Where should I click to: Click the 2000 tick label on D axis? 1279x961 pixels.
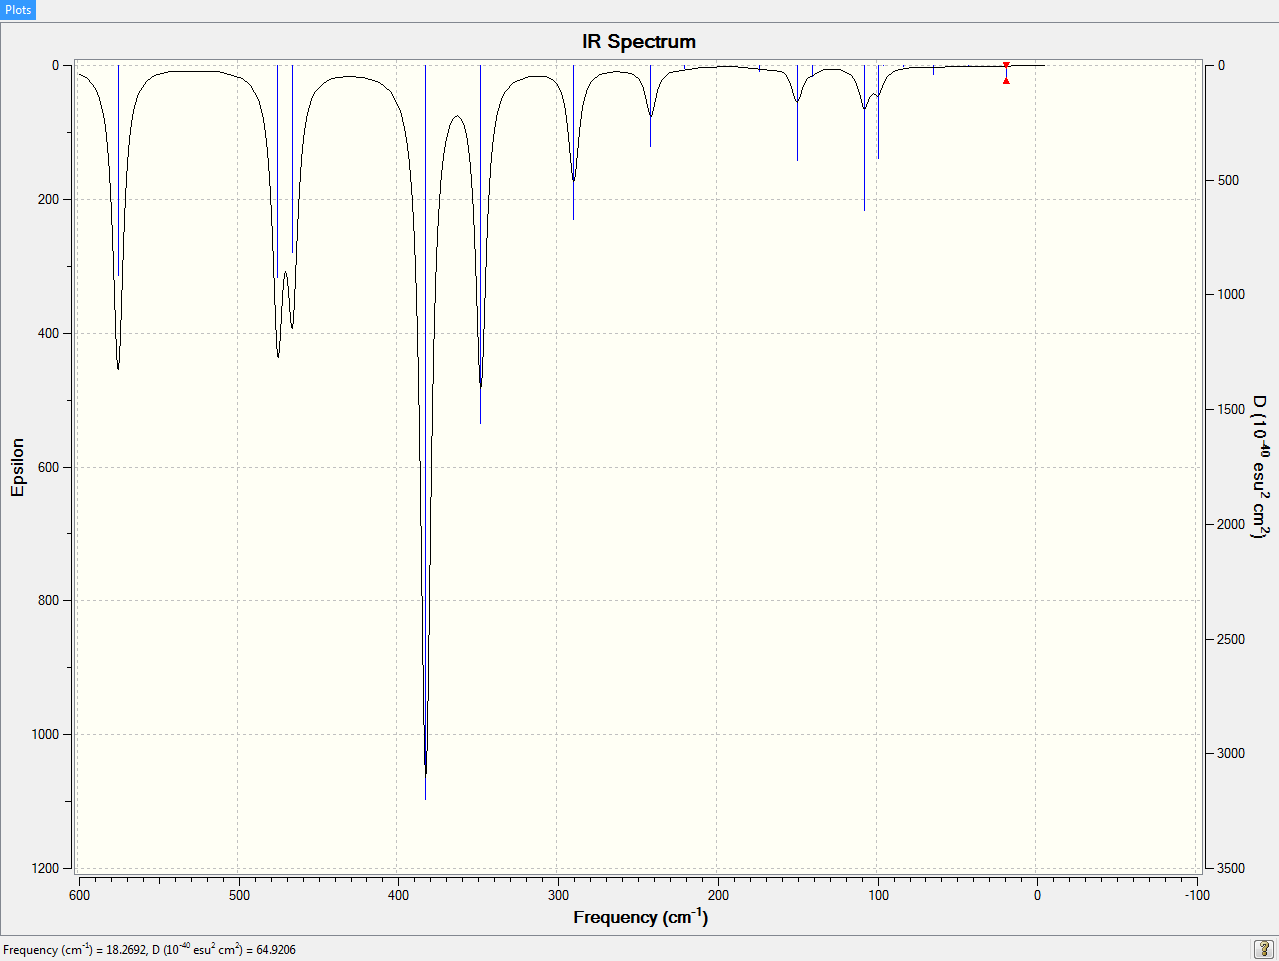pos(1231,524)
